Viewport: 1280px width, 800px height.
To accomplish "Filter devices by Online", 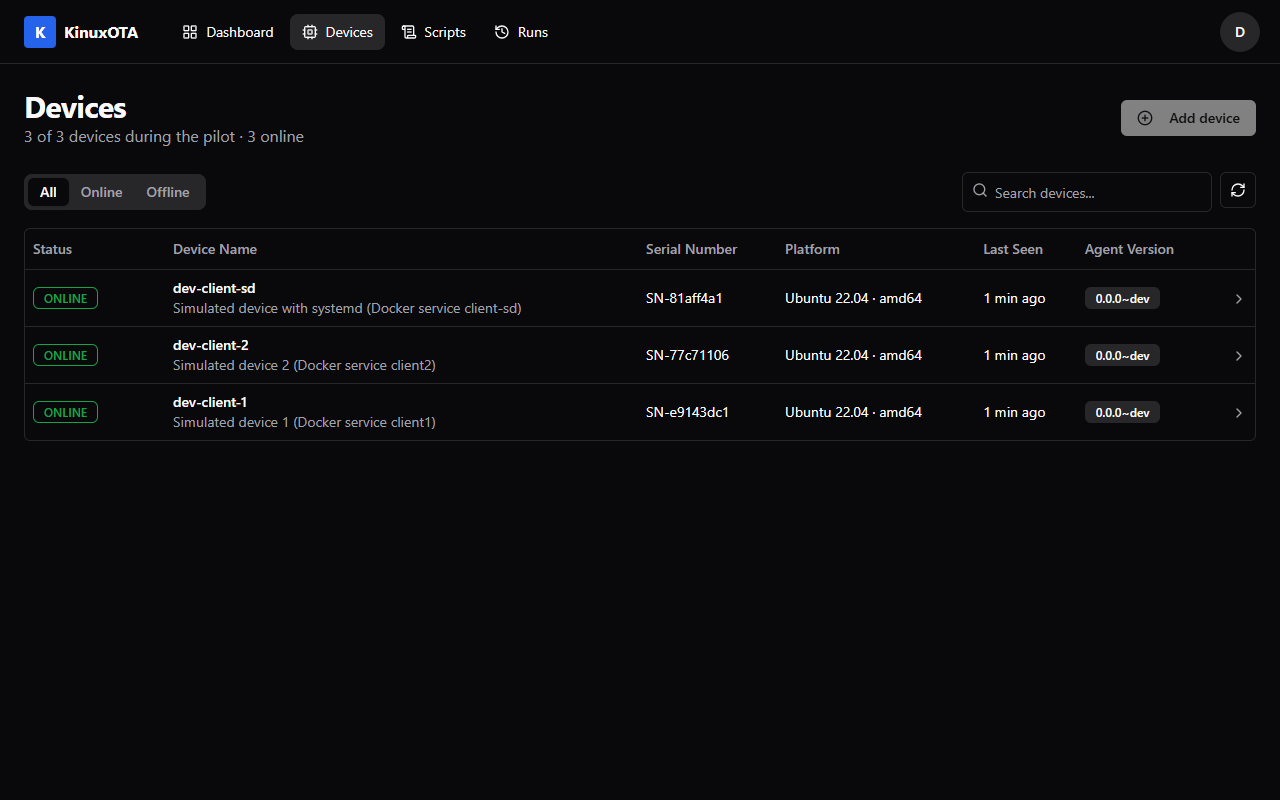I will [102, 192].
